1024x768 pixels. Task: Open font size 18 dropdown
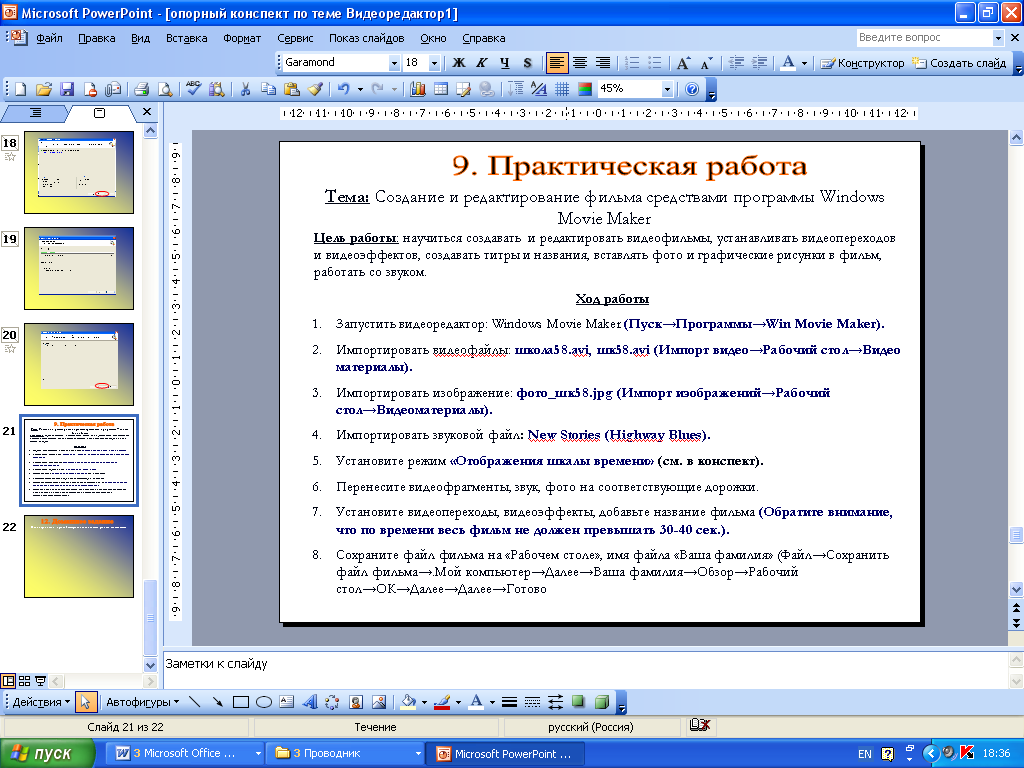click(x=434, y=63)
